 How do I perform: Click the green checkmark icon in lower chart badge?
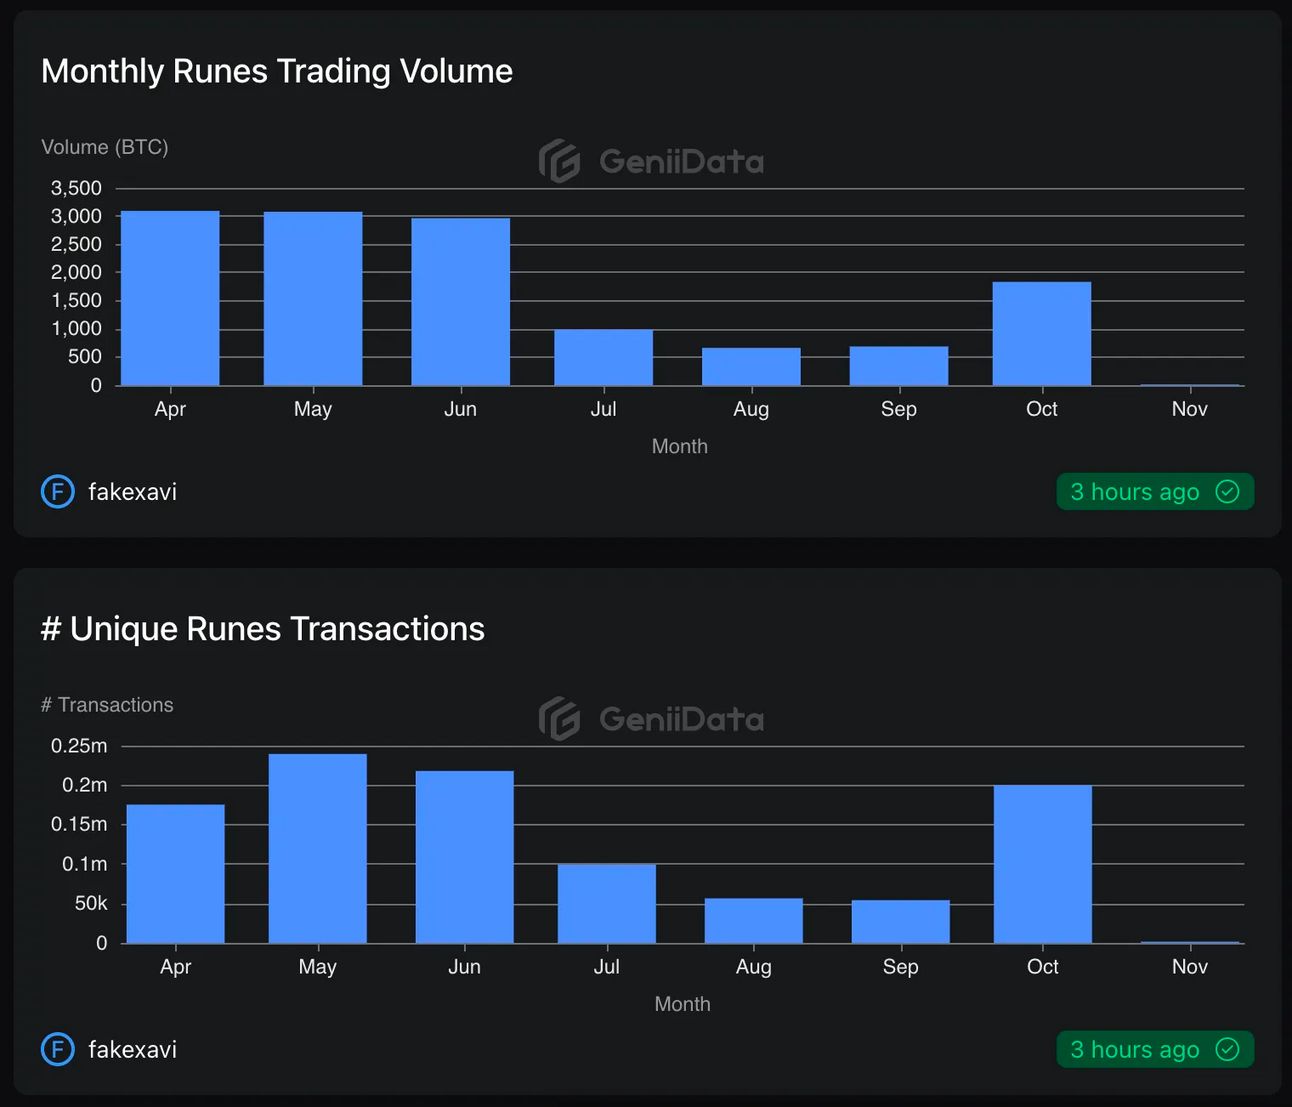pyautogui.click(x=1227, y=1049)
